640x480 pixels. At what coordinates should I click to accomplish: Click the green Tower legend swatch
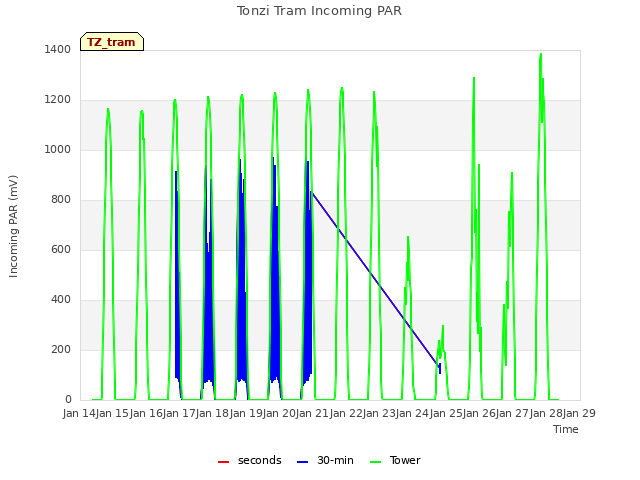375,462
